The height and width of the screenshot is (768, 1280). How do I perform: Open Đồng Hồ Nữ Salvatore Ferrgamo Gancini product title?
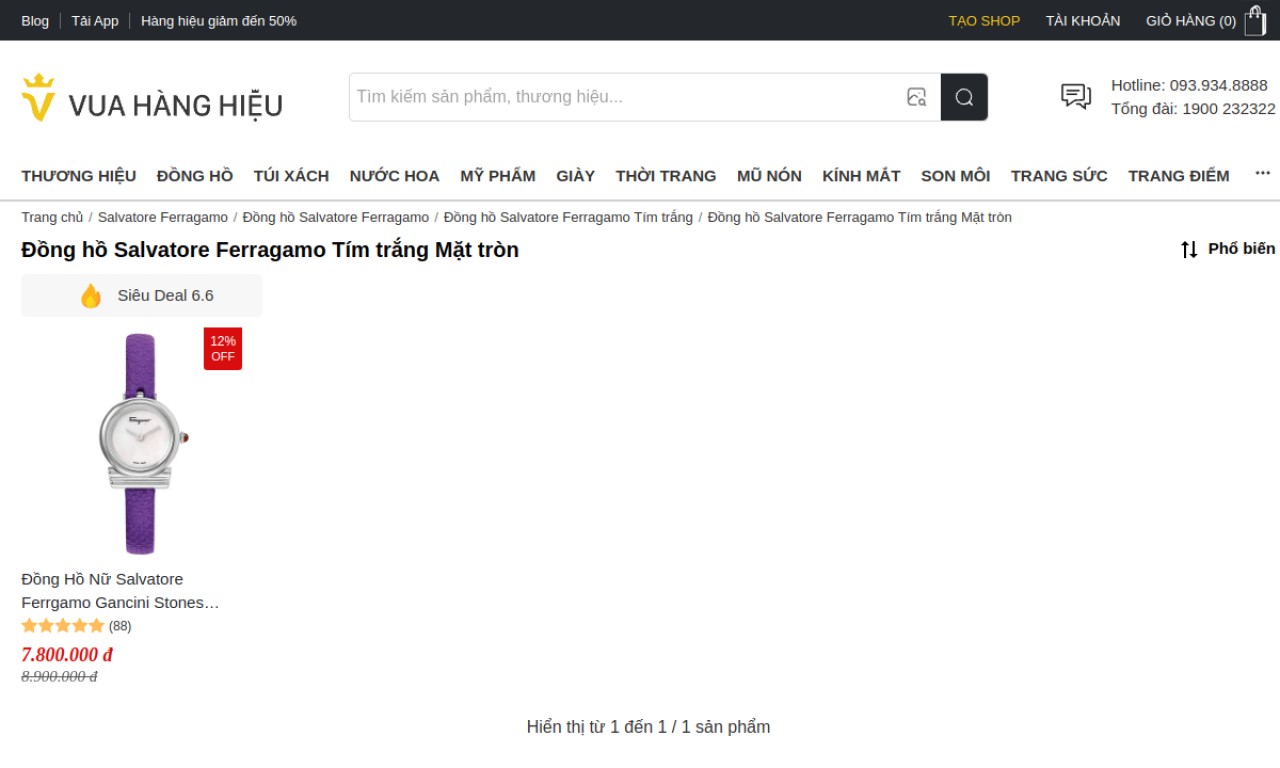[x=120, y=591]
